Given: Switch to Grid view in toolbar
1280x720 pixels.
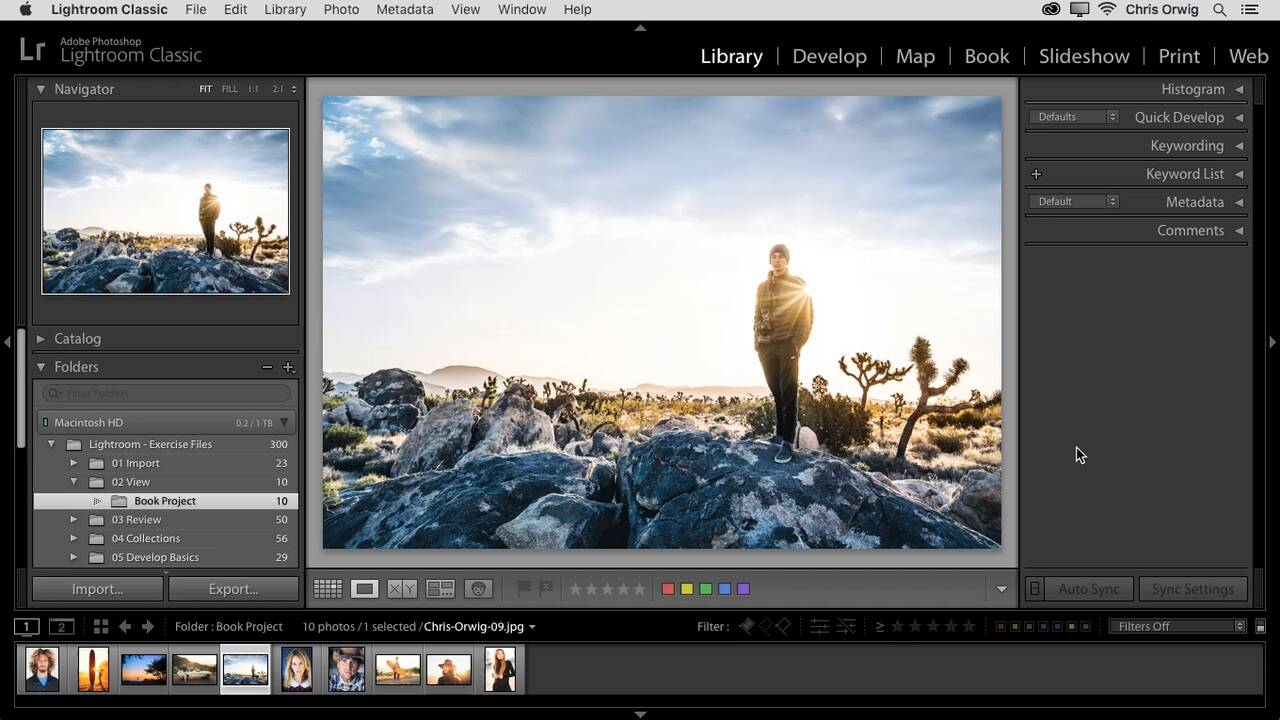Looking at the screenshot, I should click(x=327, y=589).
